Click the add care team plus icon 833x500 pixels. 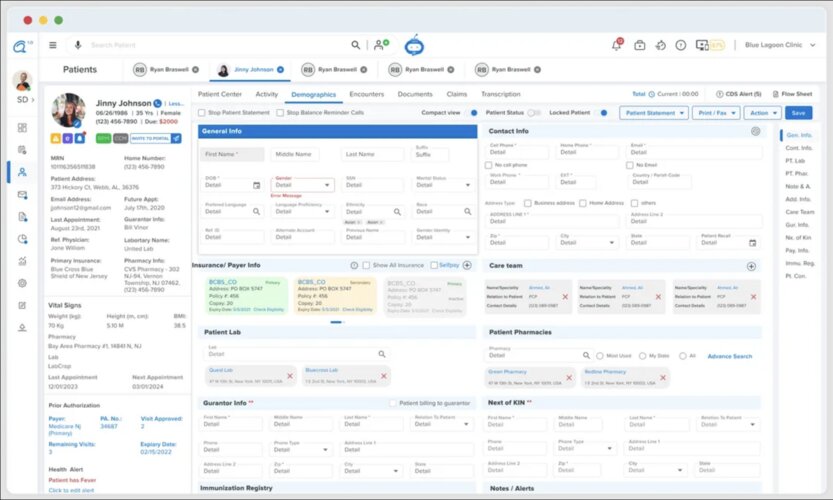coord(751,266)
